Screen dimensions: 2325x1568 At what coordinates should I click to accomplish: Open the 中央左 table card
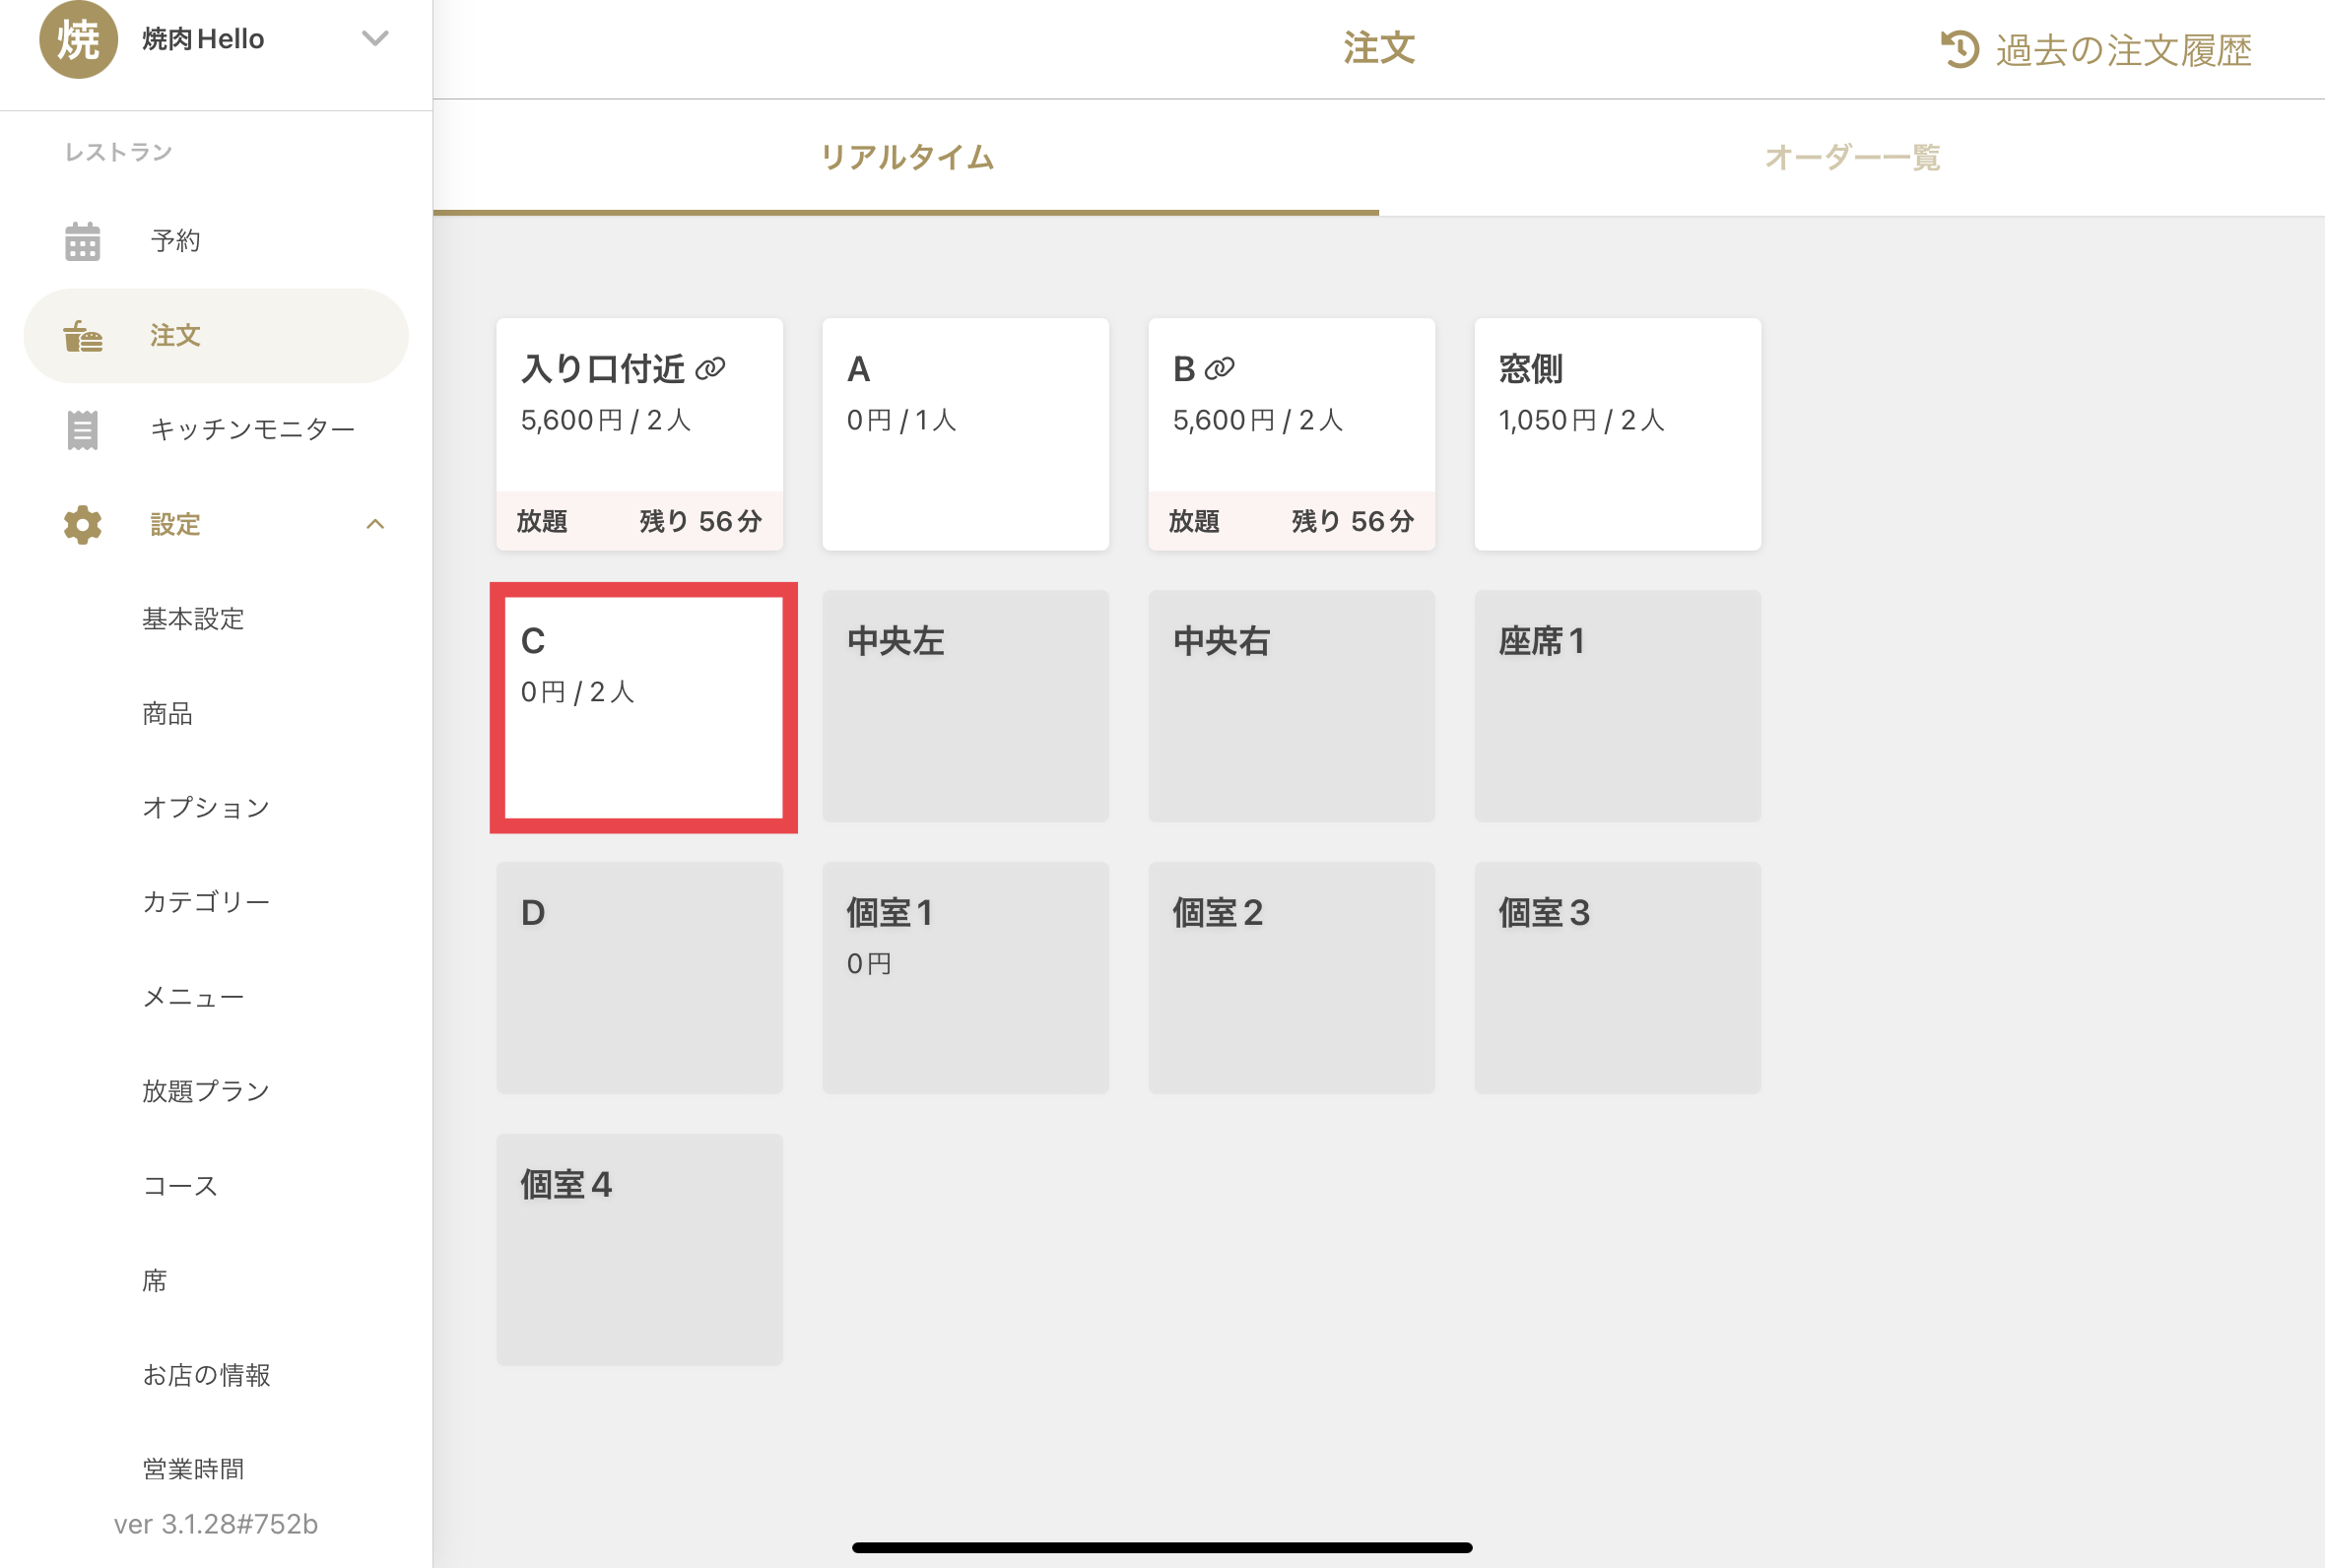[x=966, y=706]
